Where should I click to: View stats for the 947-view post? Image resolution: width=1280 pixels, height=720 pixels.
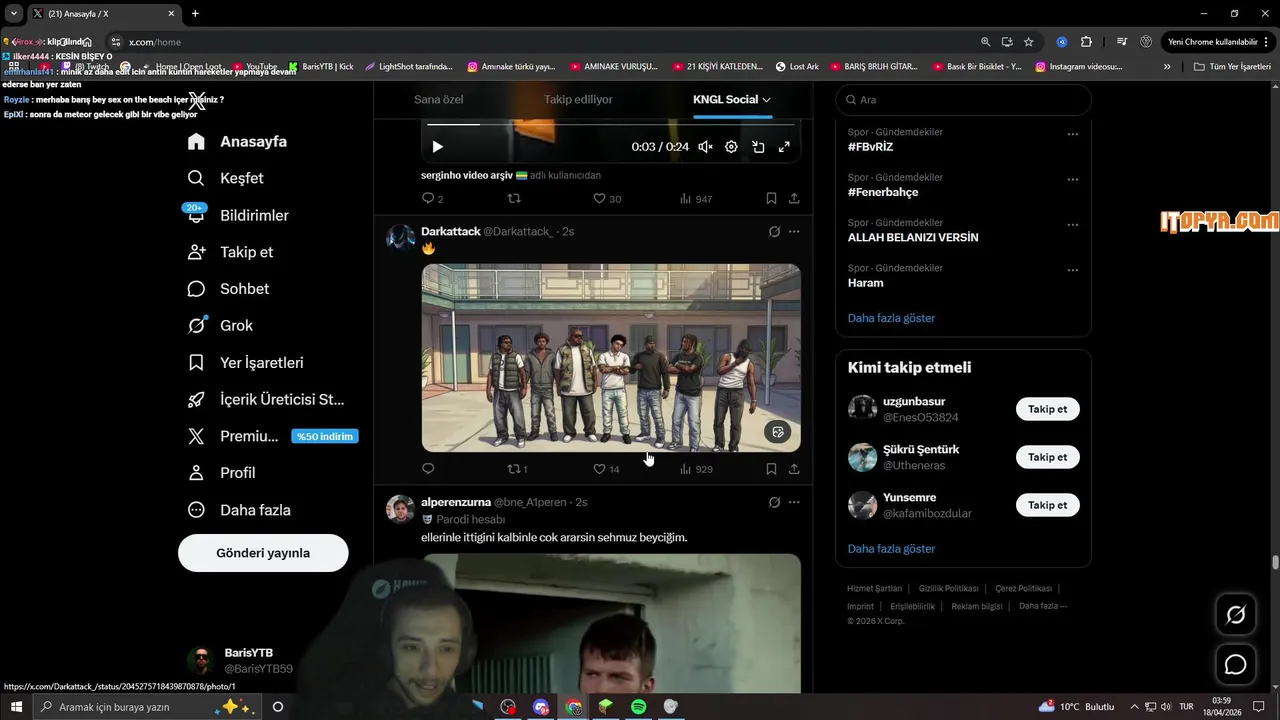coord(695,199)
